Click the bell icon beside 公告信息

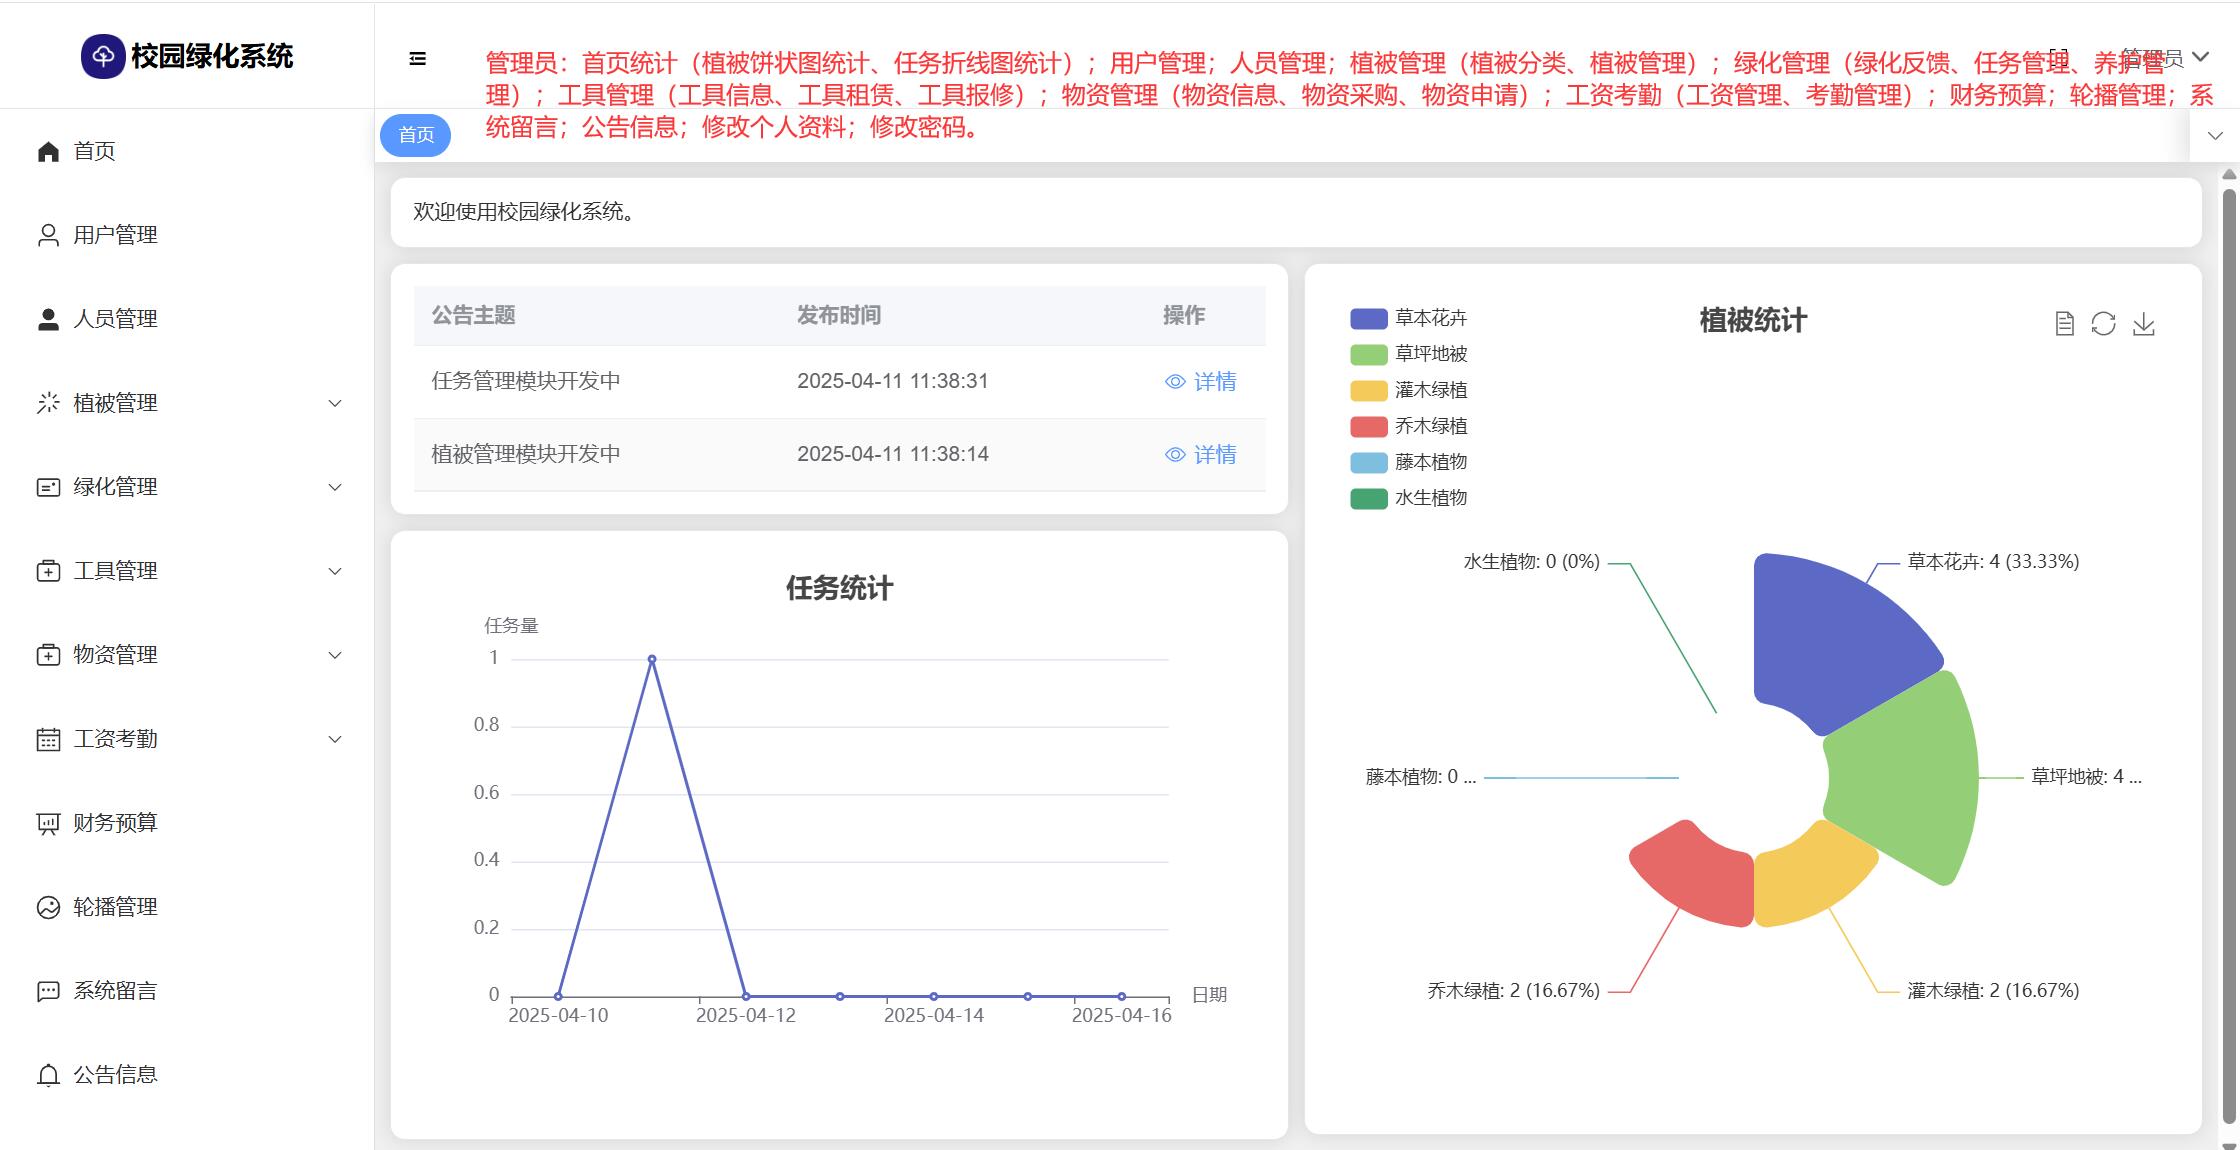click(x=48, y=1075)
